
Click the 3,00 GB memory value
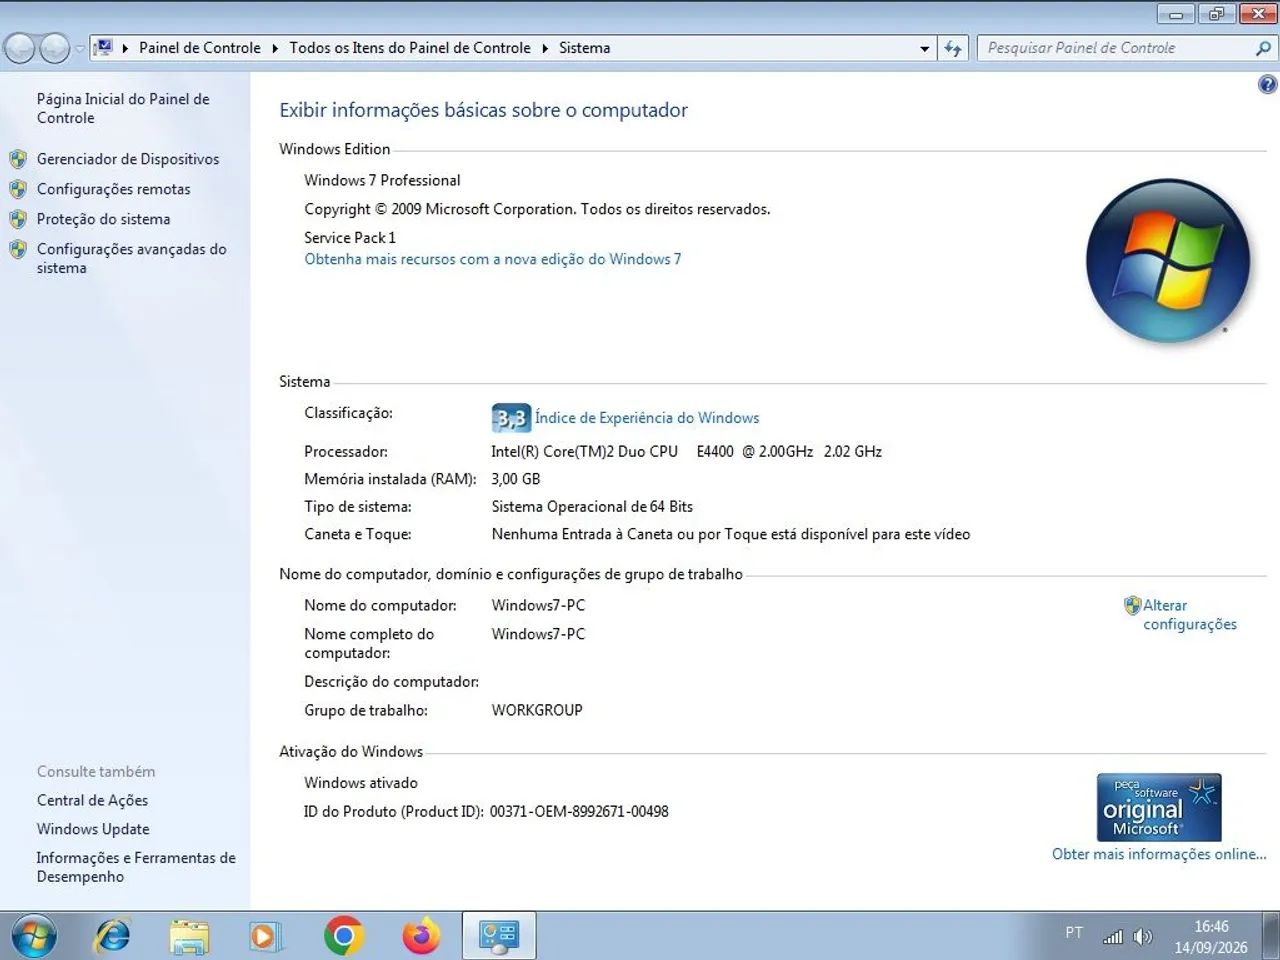(x=516, y=479)
